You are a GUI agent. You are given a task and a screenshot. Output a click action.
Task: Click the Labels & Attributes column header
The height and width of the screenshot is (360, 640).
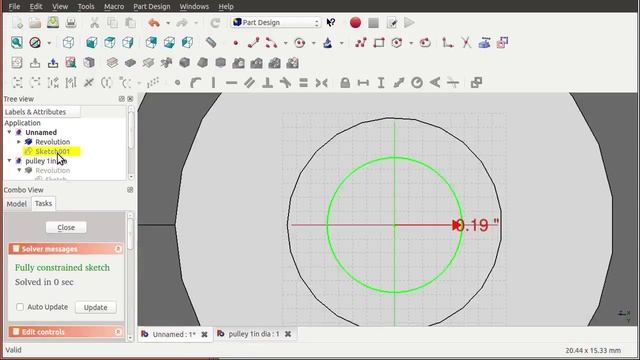[x=42, y=112]
